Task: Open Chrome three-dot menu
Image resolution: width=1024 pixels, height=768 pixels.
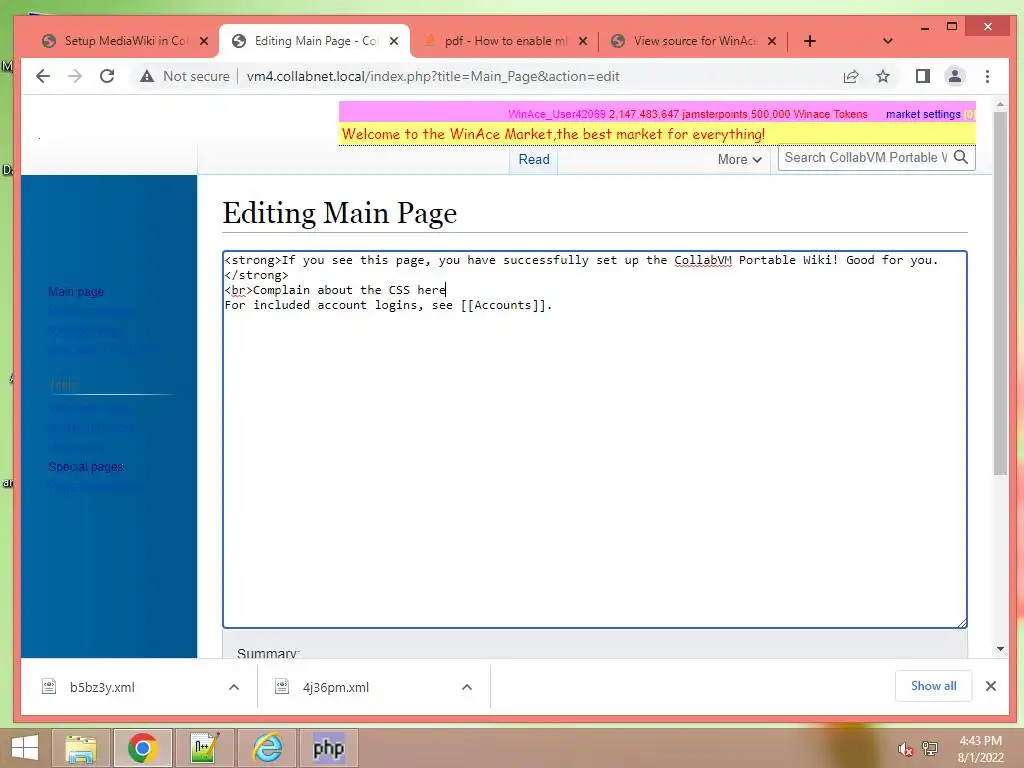Action: coord(987,76)
